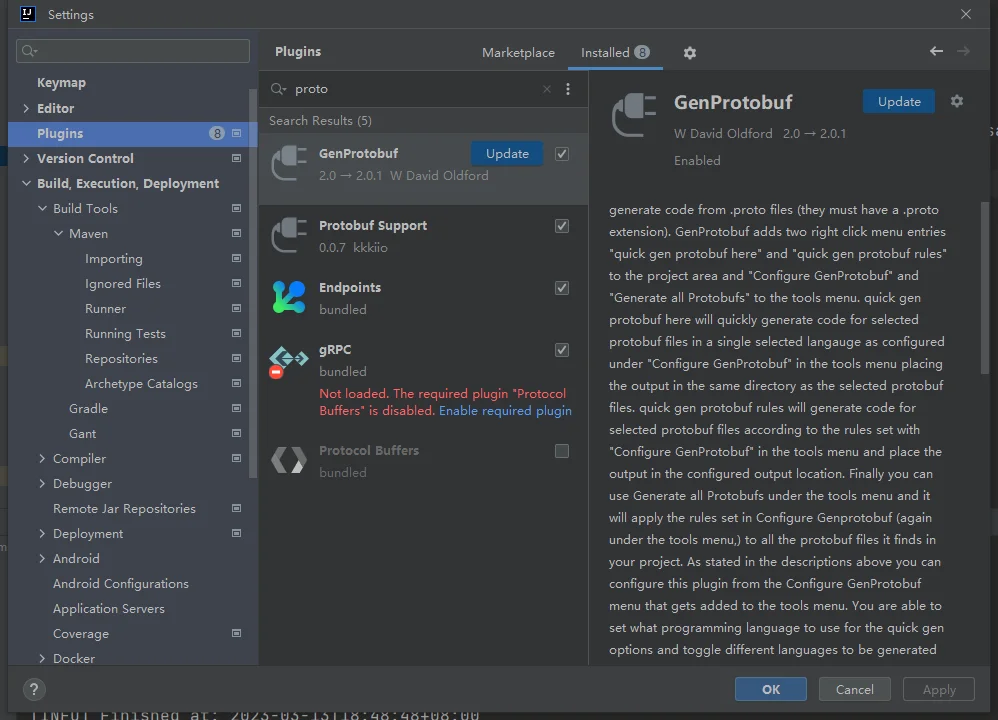Open plugin search options three-dot menu
The width and height of the screenshot is (998, 720).
pos(568,89)
